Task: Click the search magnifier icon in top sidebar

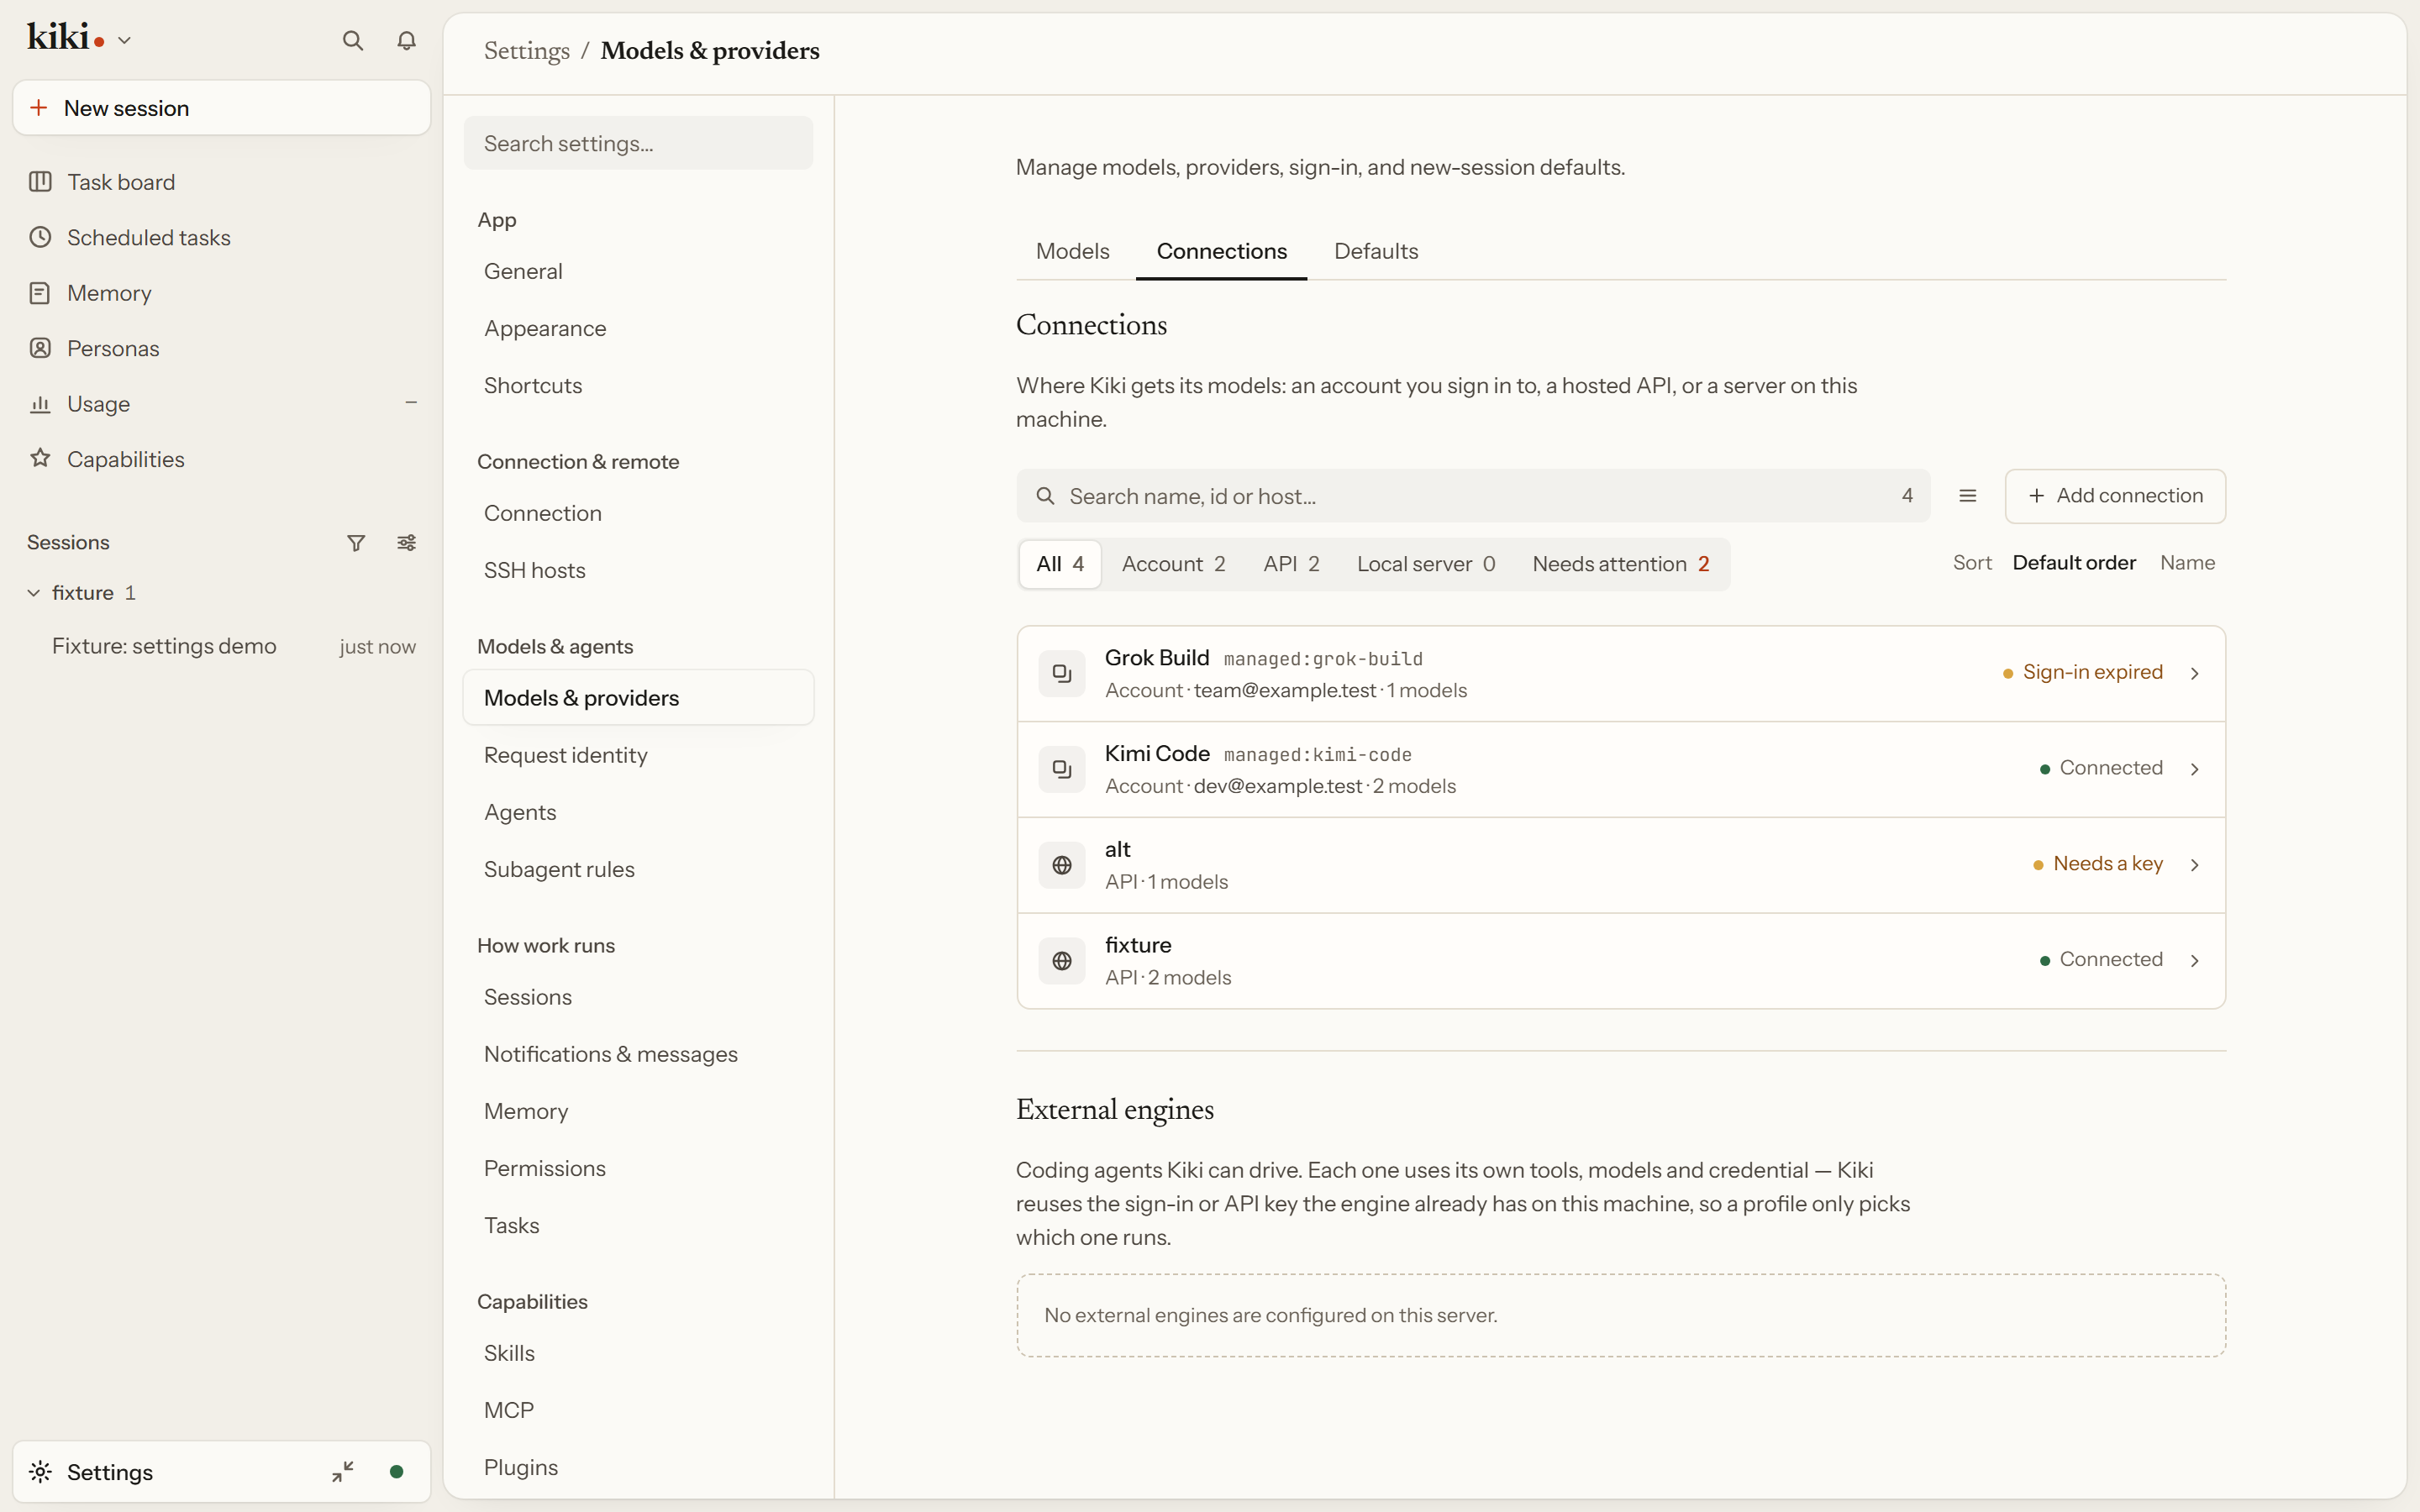Action: click(x=352, y=40)
